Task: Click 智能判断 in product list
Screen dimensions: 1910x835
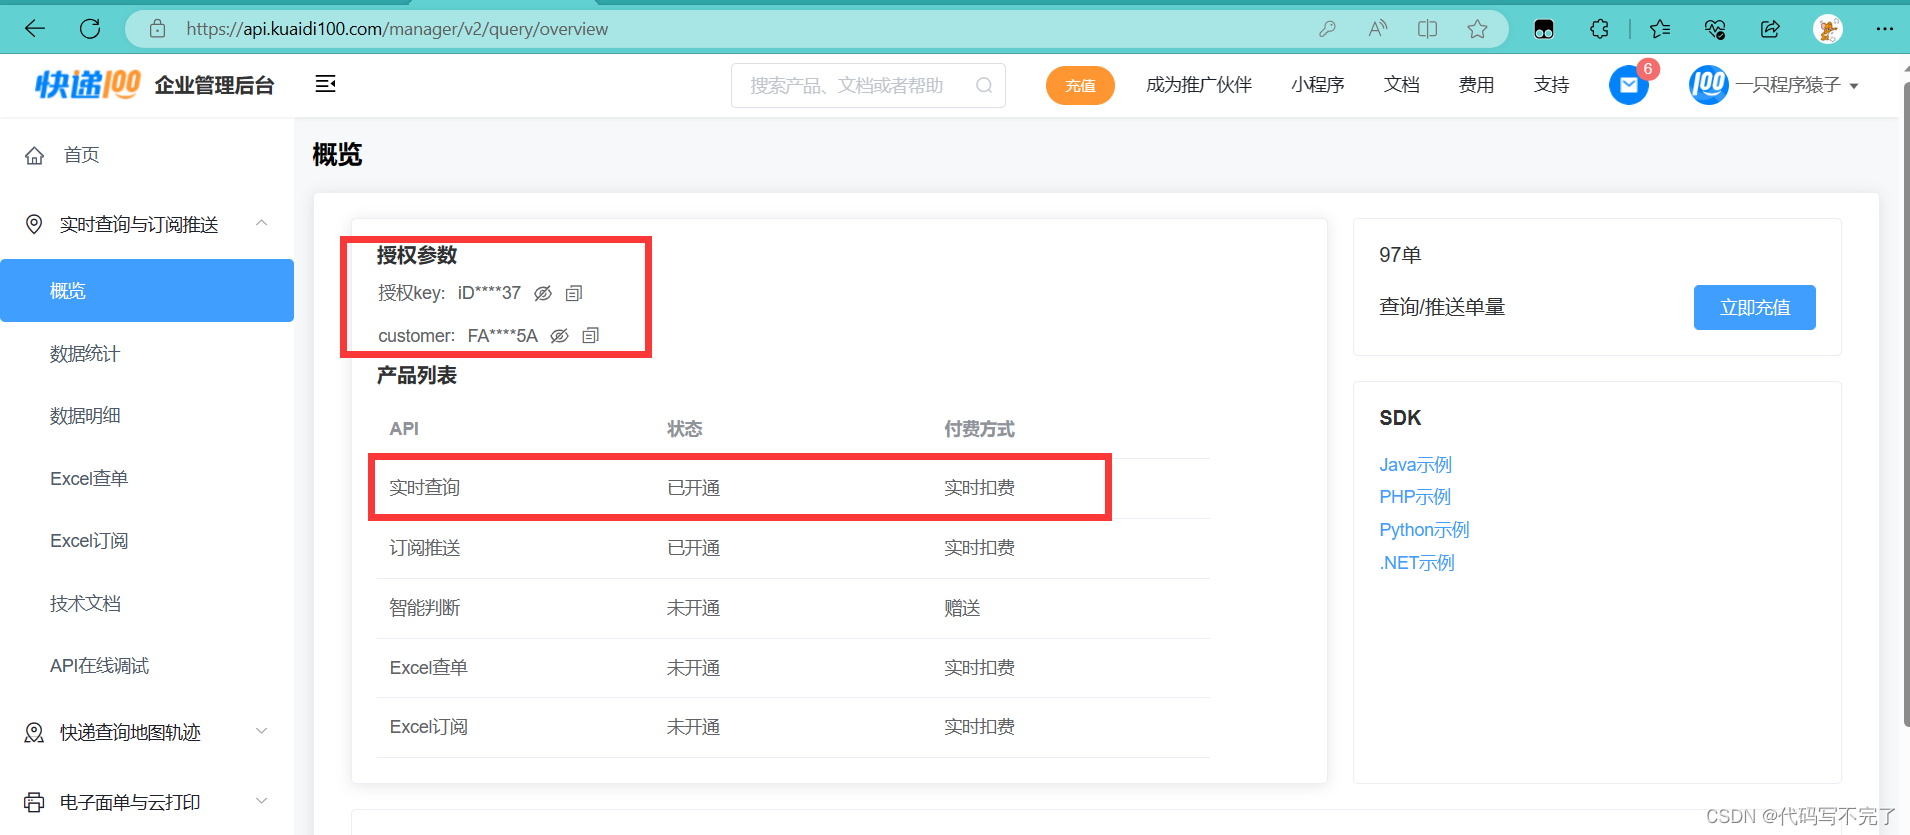Action: pos(425,608)
